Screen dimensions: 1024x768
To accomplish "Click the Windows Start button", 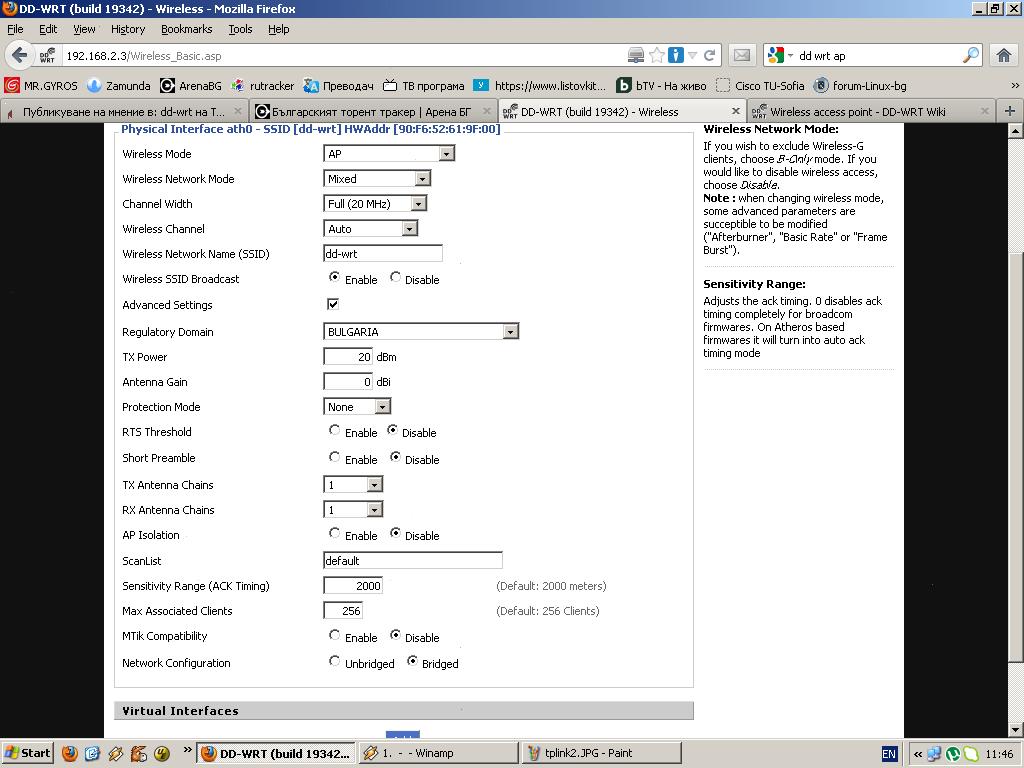I will [28, 753].
